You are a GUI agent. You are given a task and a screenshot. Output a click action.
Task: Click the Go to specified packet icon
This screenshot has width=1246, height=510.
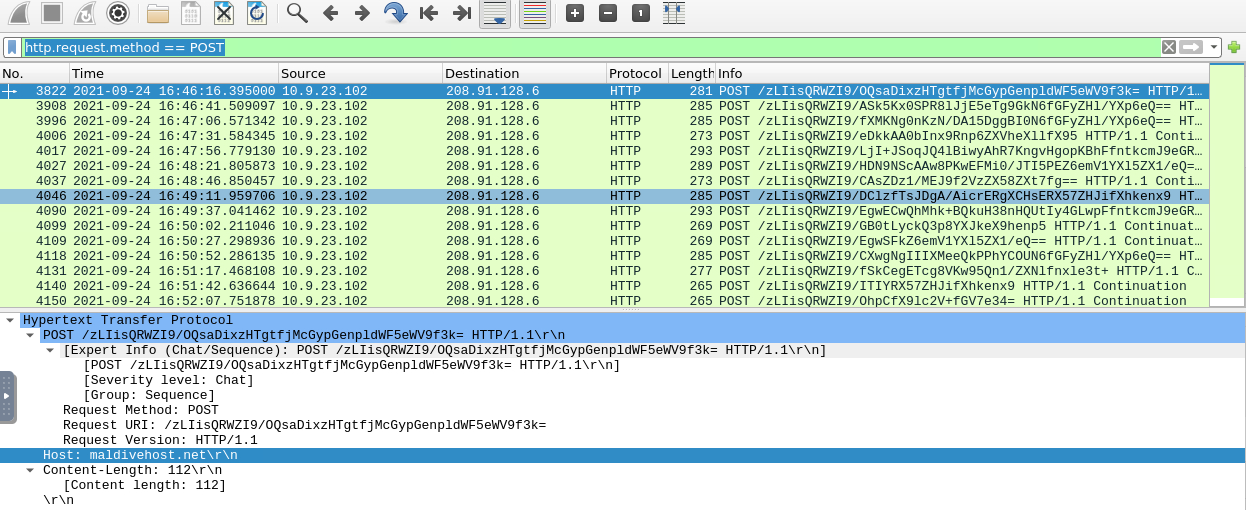[x=396, y=13]
